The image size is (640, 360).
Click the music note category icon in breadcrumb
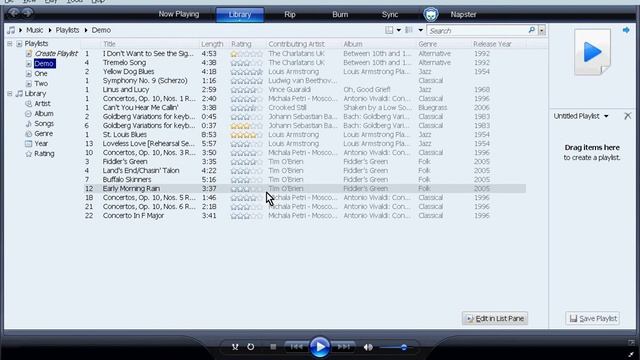[11, 30]
